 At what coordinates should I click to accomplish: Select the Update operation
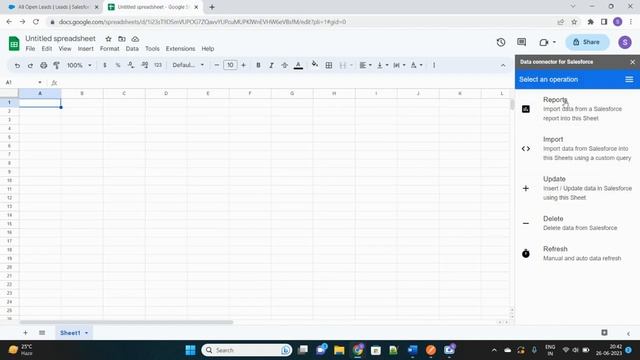[x=577, y=188]
